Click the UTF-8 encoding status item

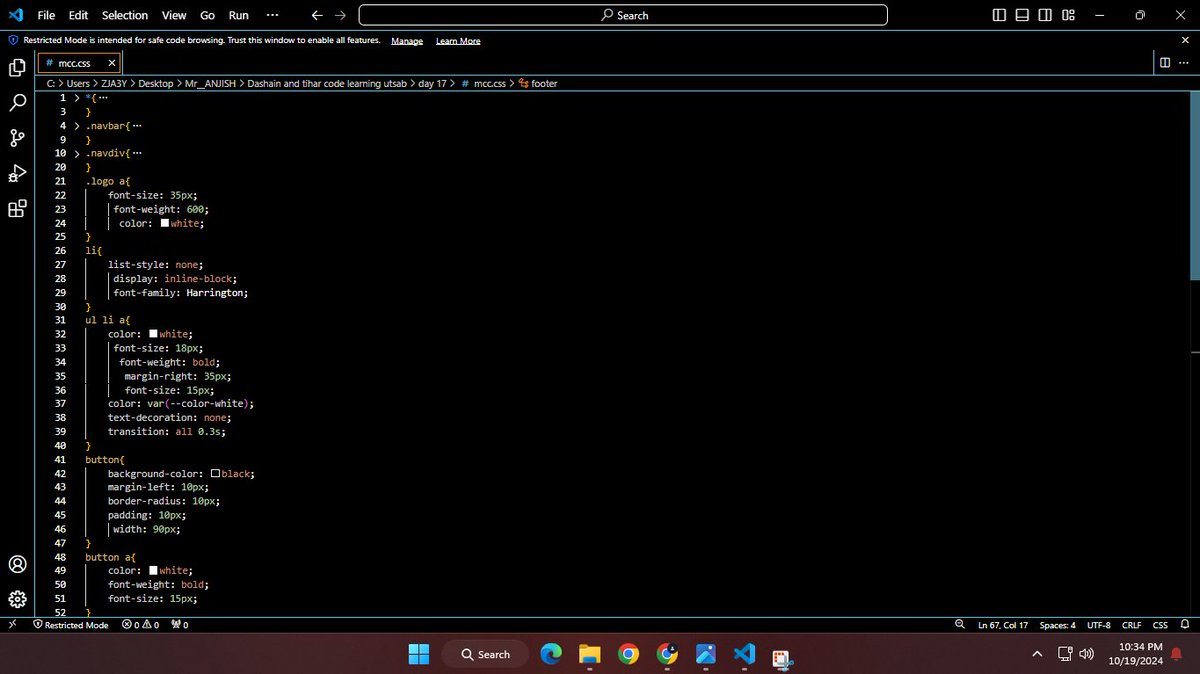[x=1099, y=624]
